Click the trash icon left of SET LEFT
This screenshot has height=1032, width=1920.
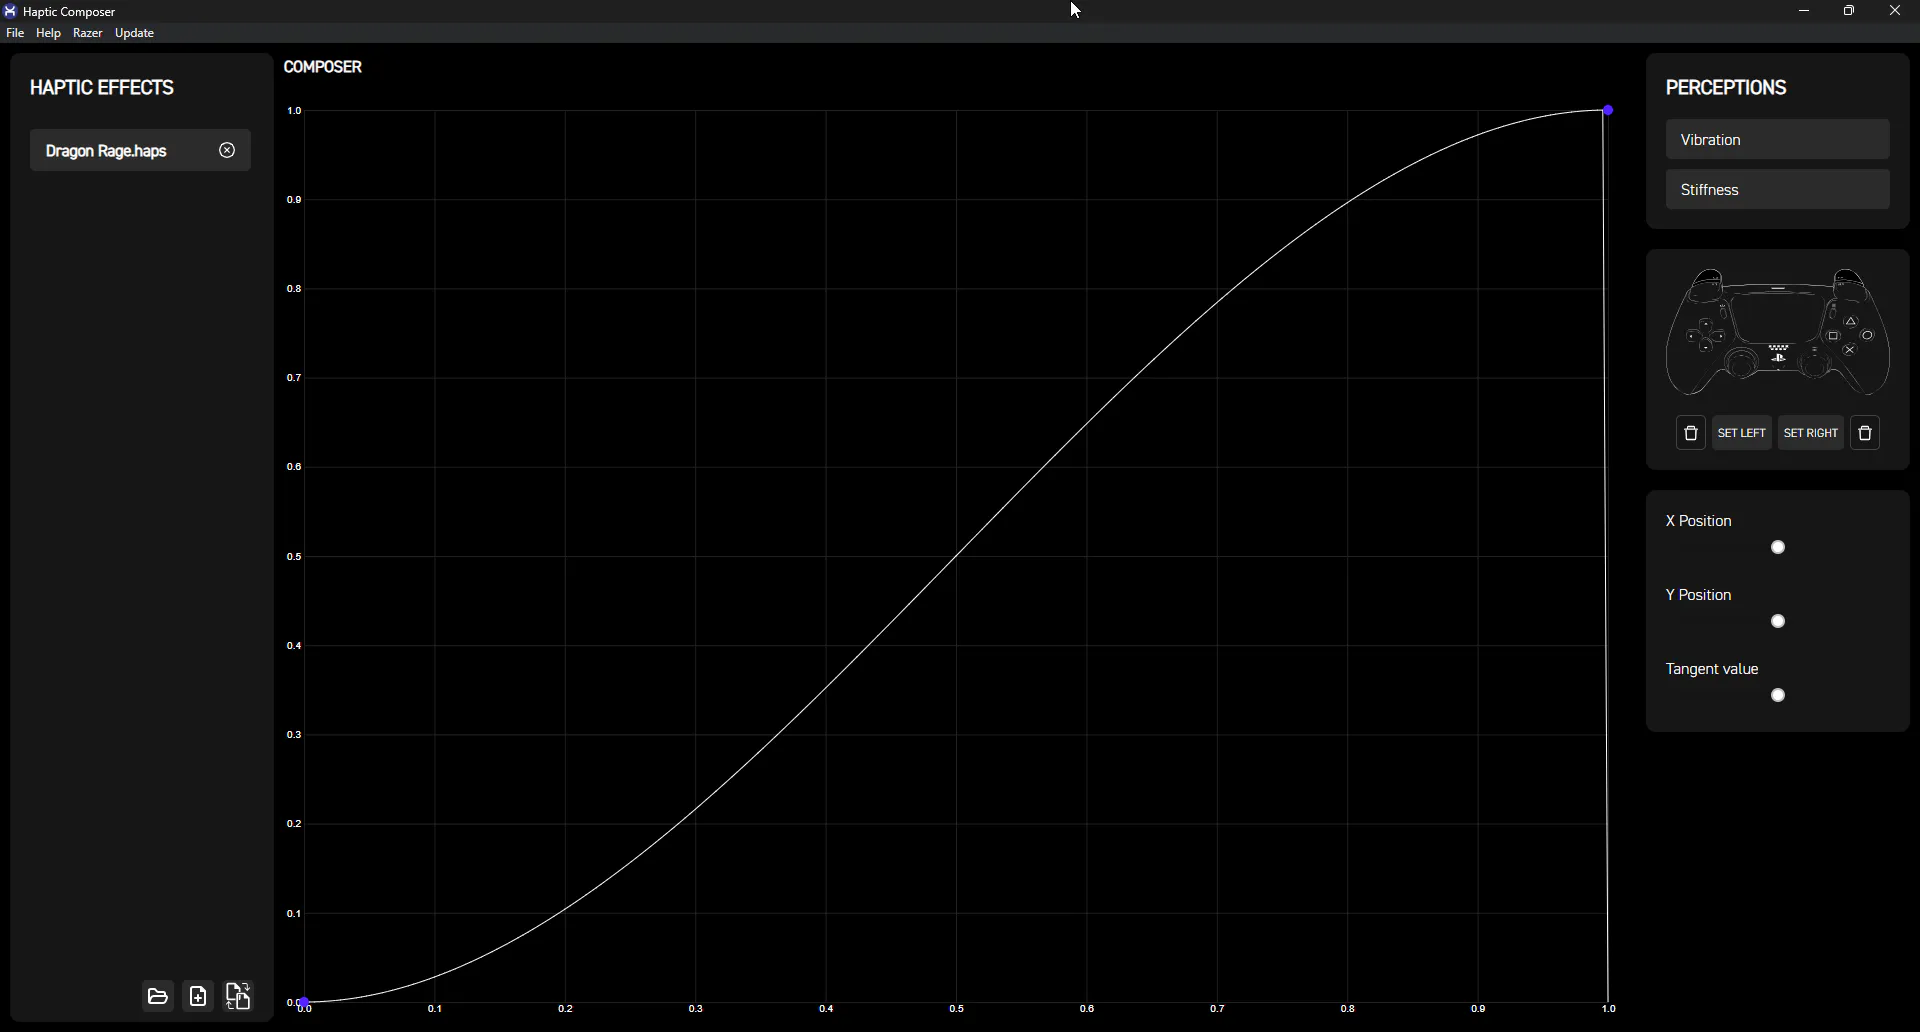1691,434
